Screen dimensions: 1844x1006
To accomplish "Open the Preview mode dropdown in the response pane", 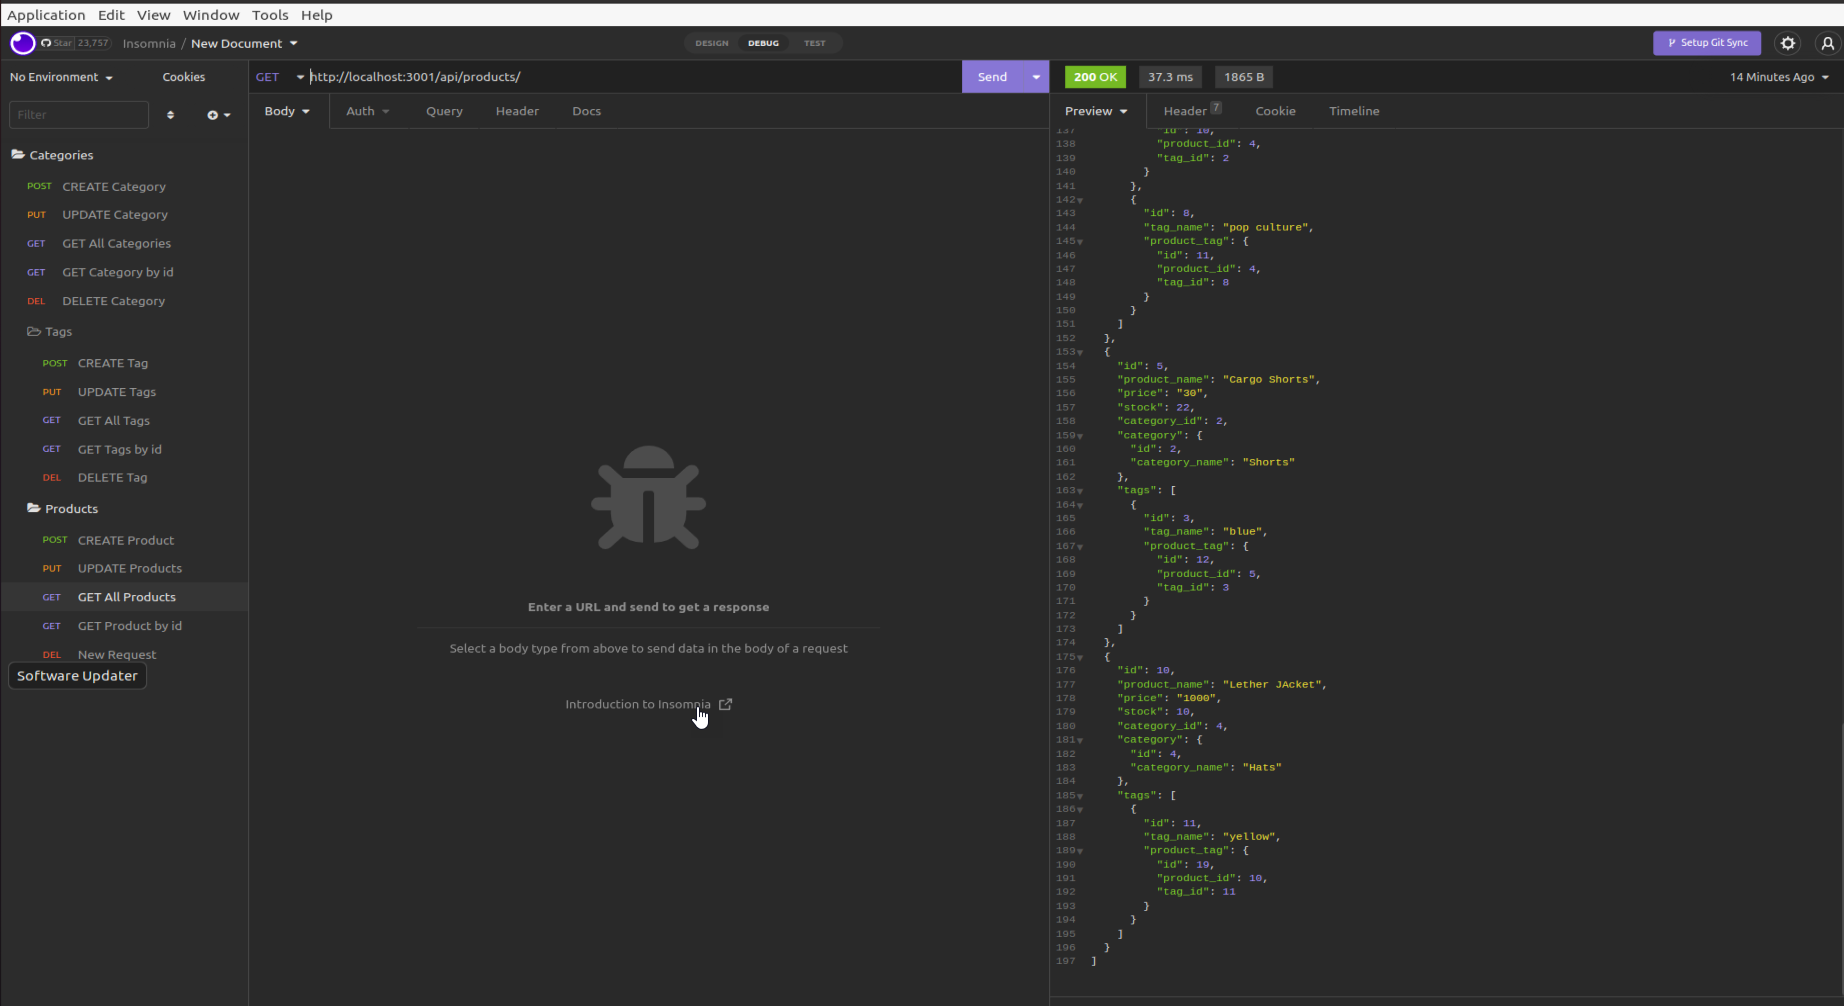I will [1096, 111].
